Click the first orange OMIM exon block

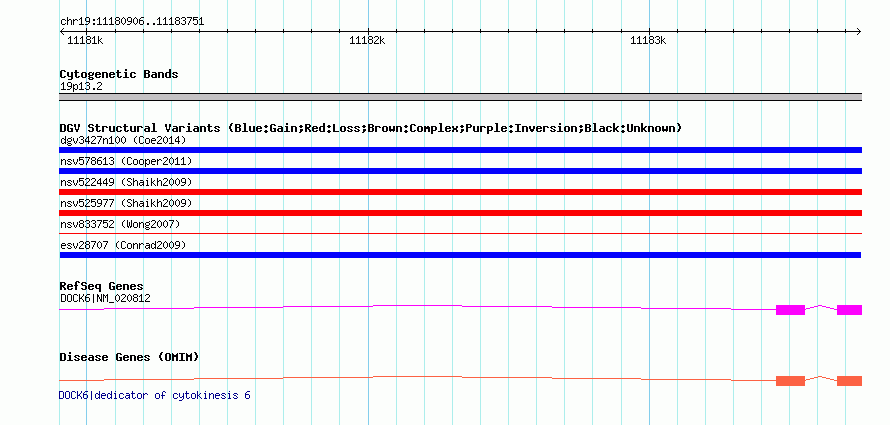pyautogui.click(x=790, y=381)
